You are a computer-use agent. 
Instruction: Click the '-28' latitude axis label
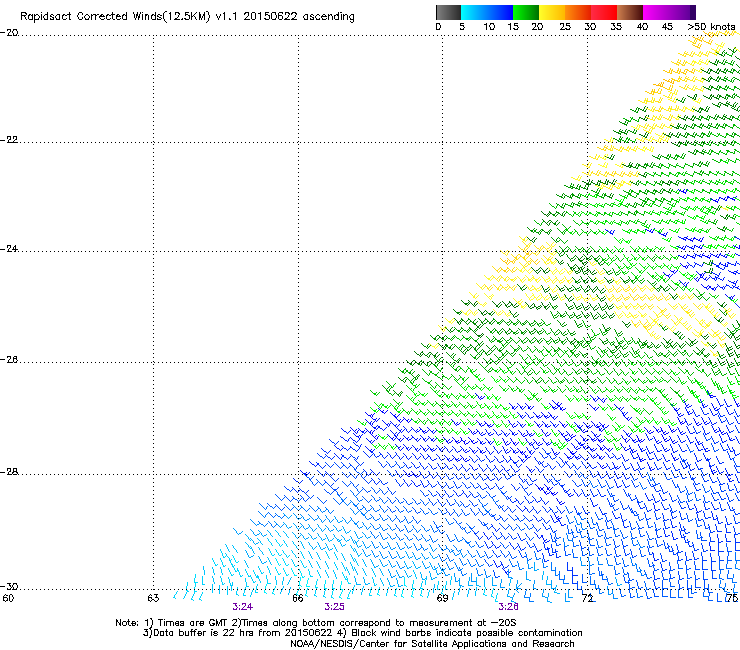pos(9,472)
